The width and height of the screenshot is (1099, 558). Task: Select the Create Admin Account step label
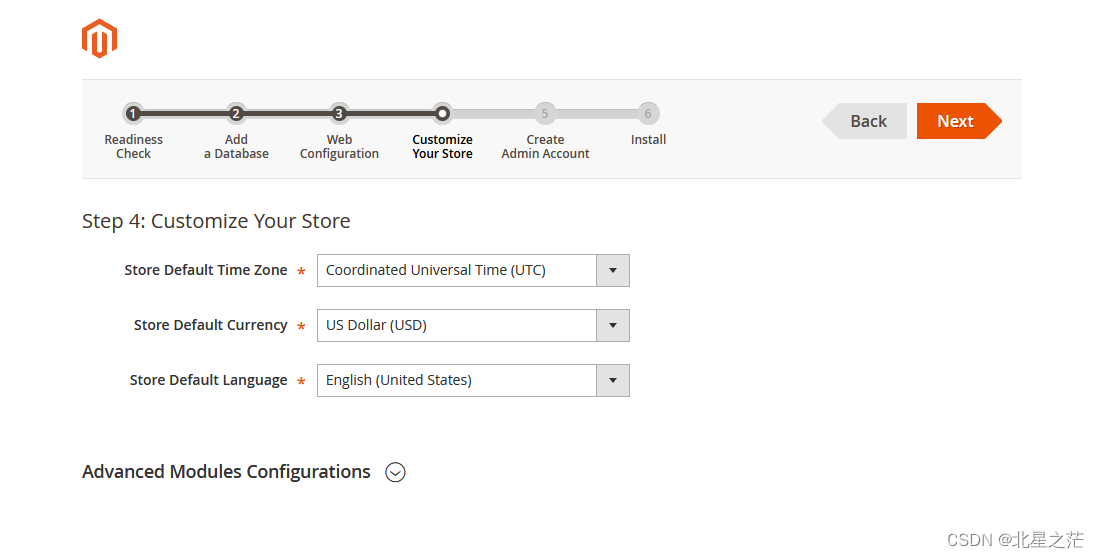point(545,147)
